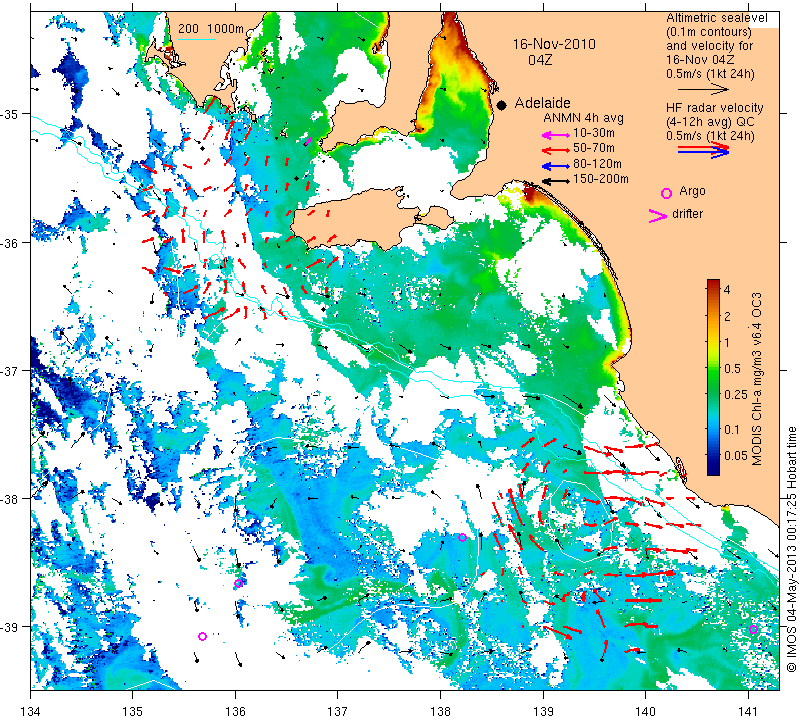Image resolution: width=800 pixels, height=720 pixels.
Task: Click the latitude axis label -37
Action: point(10,370)
